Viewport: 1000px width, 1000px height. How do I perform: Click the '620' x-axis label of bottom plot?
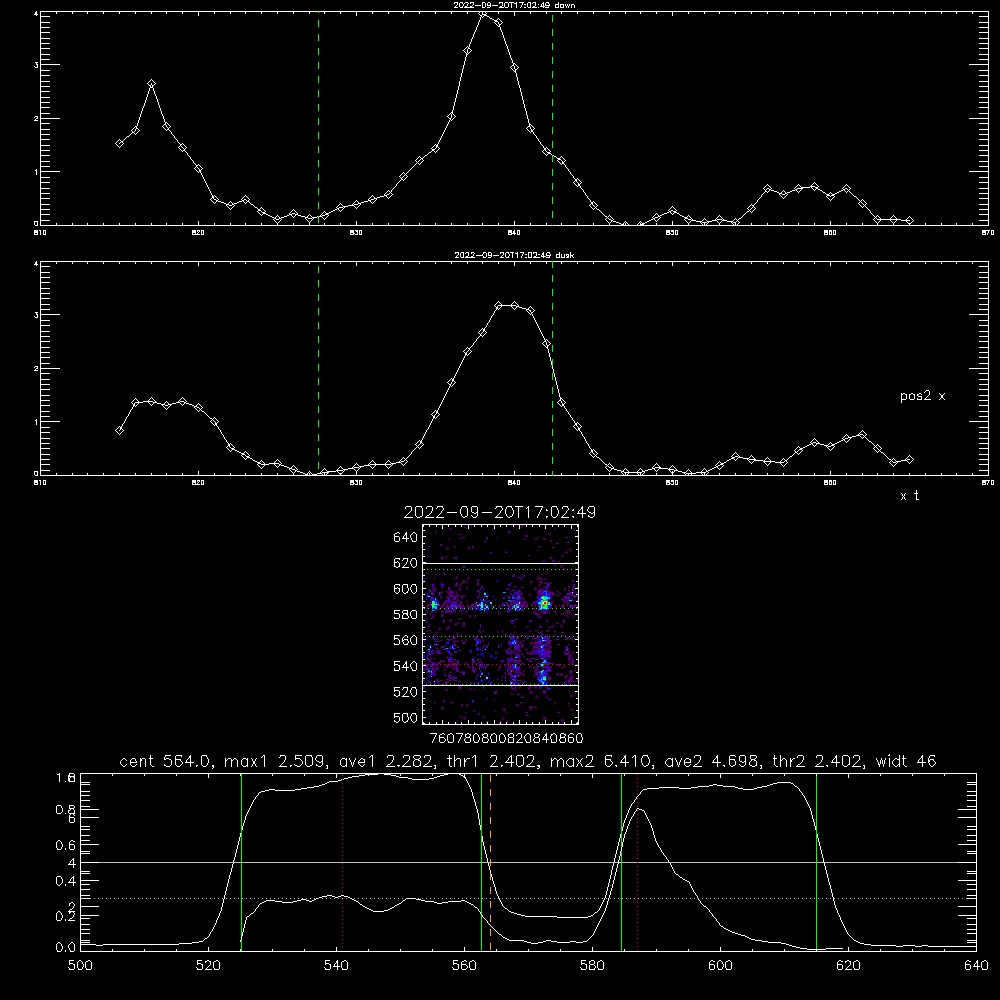848,966
